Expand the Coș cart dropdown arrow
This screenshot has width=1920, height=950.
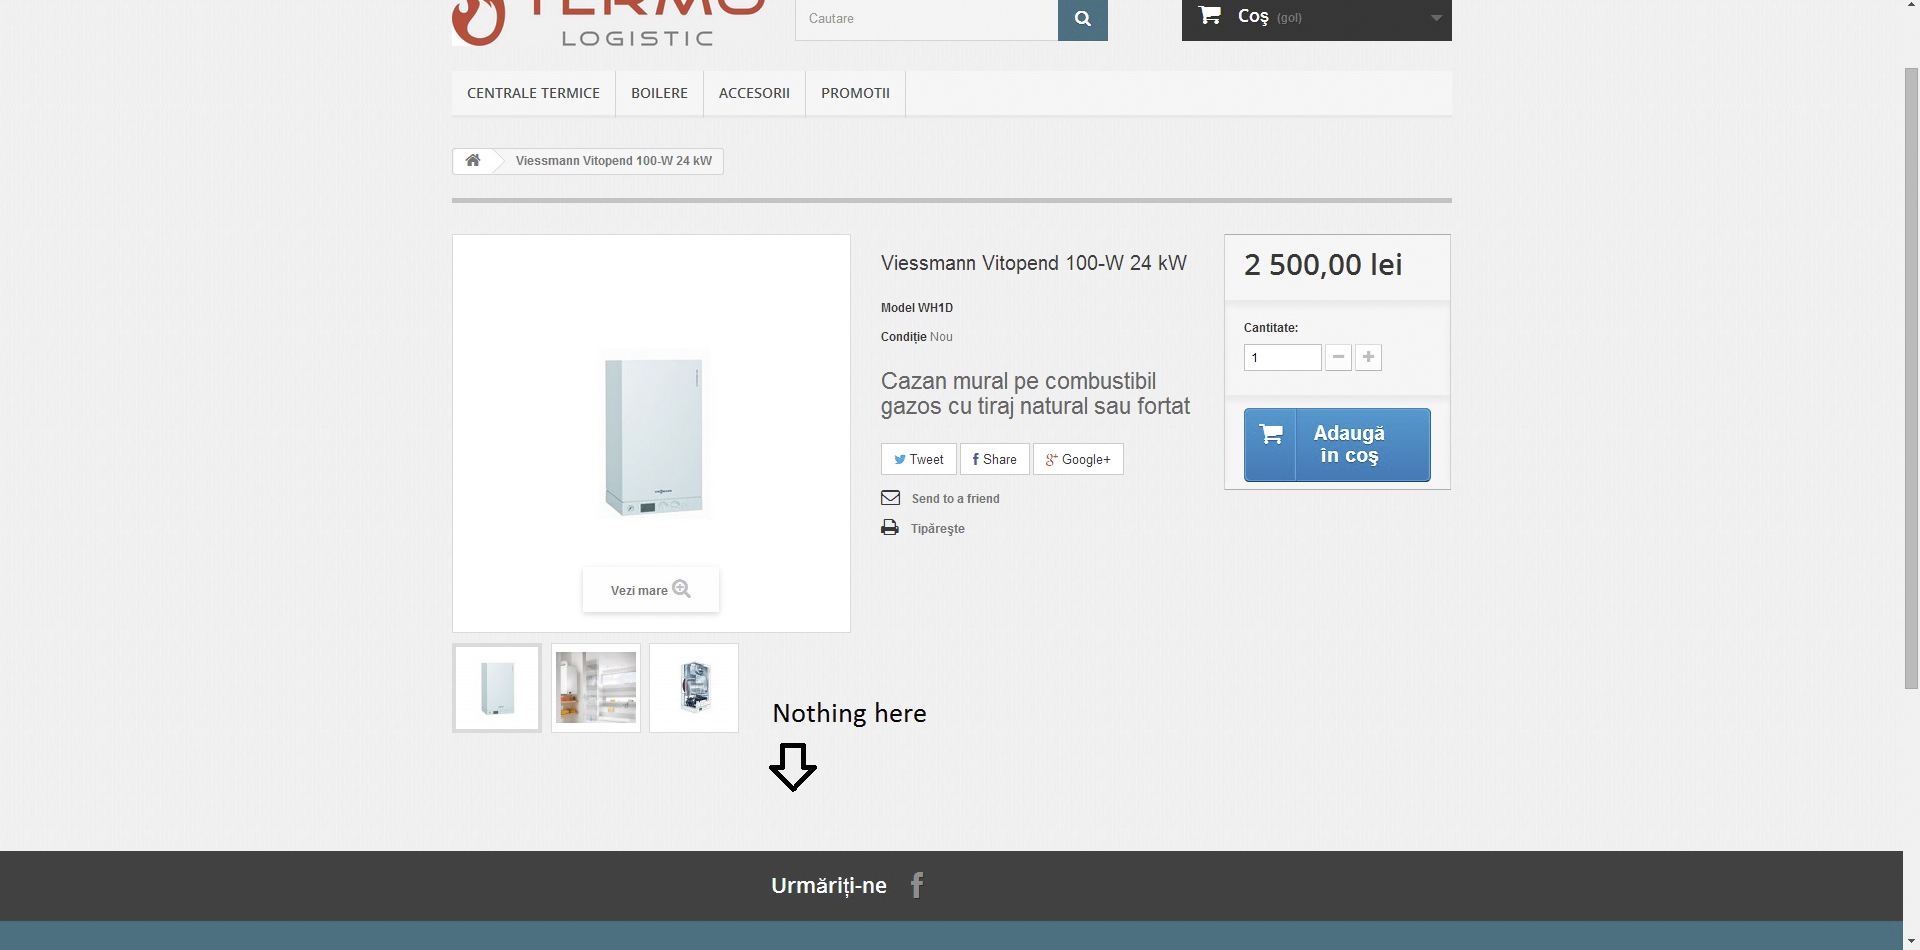coord(1436,17)
